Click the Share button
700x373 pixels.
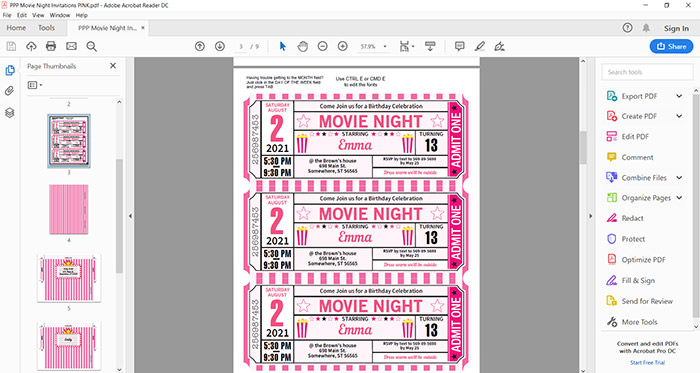(671, 46)
